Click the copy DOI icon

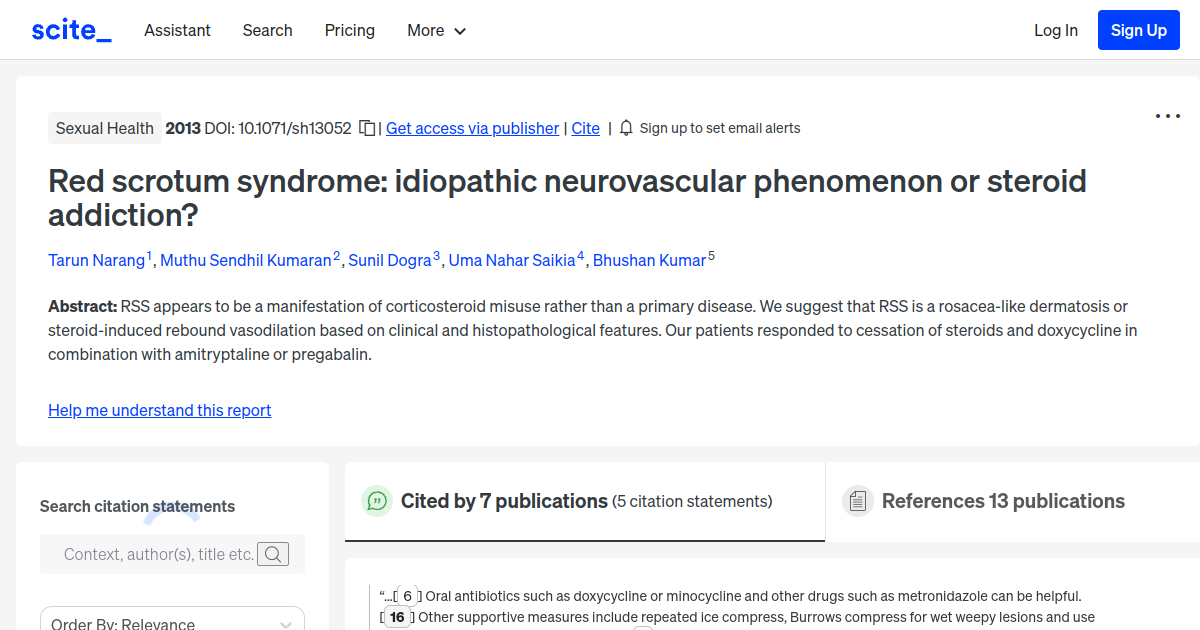366,128
